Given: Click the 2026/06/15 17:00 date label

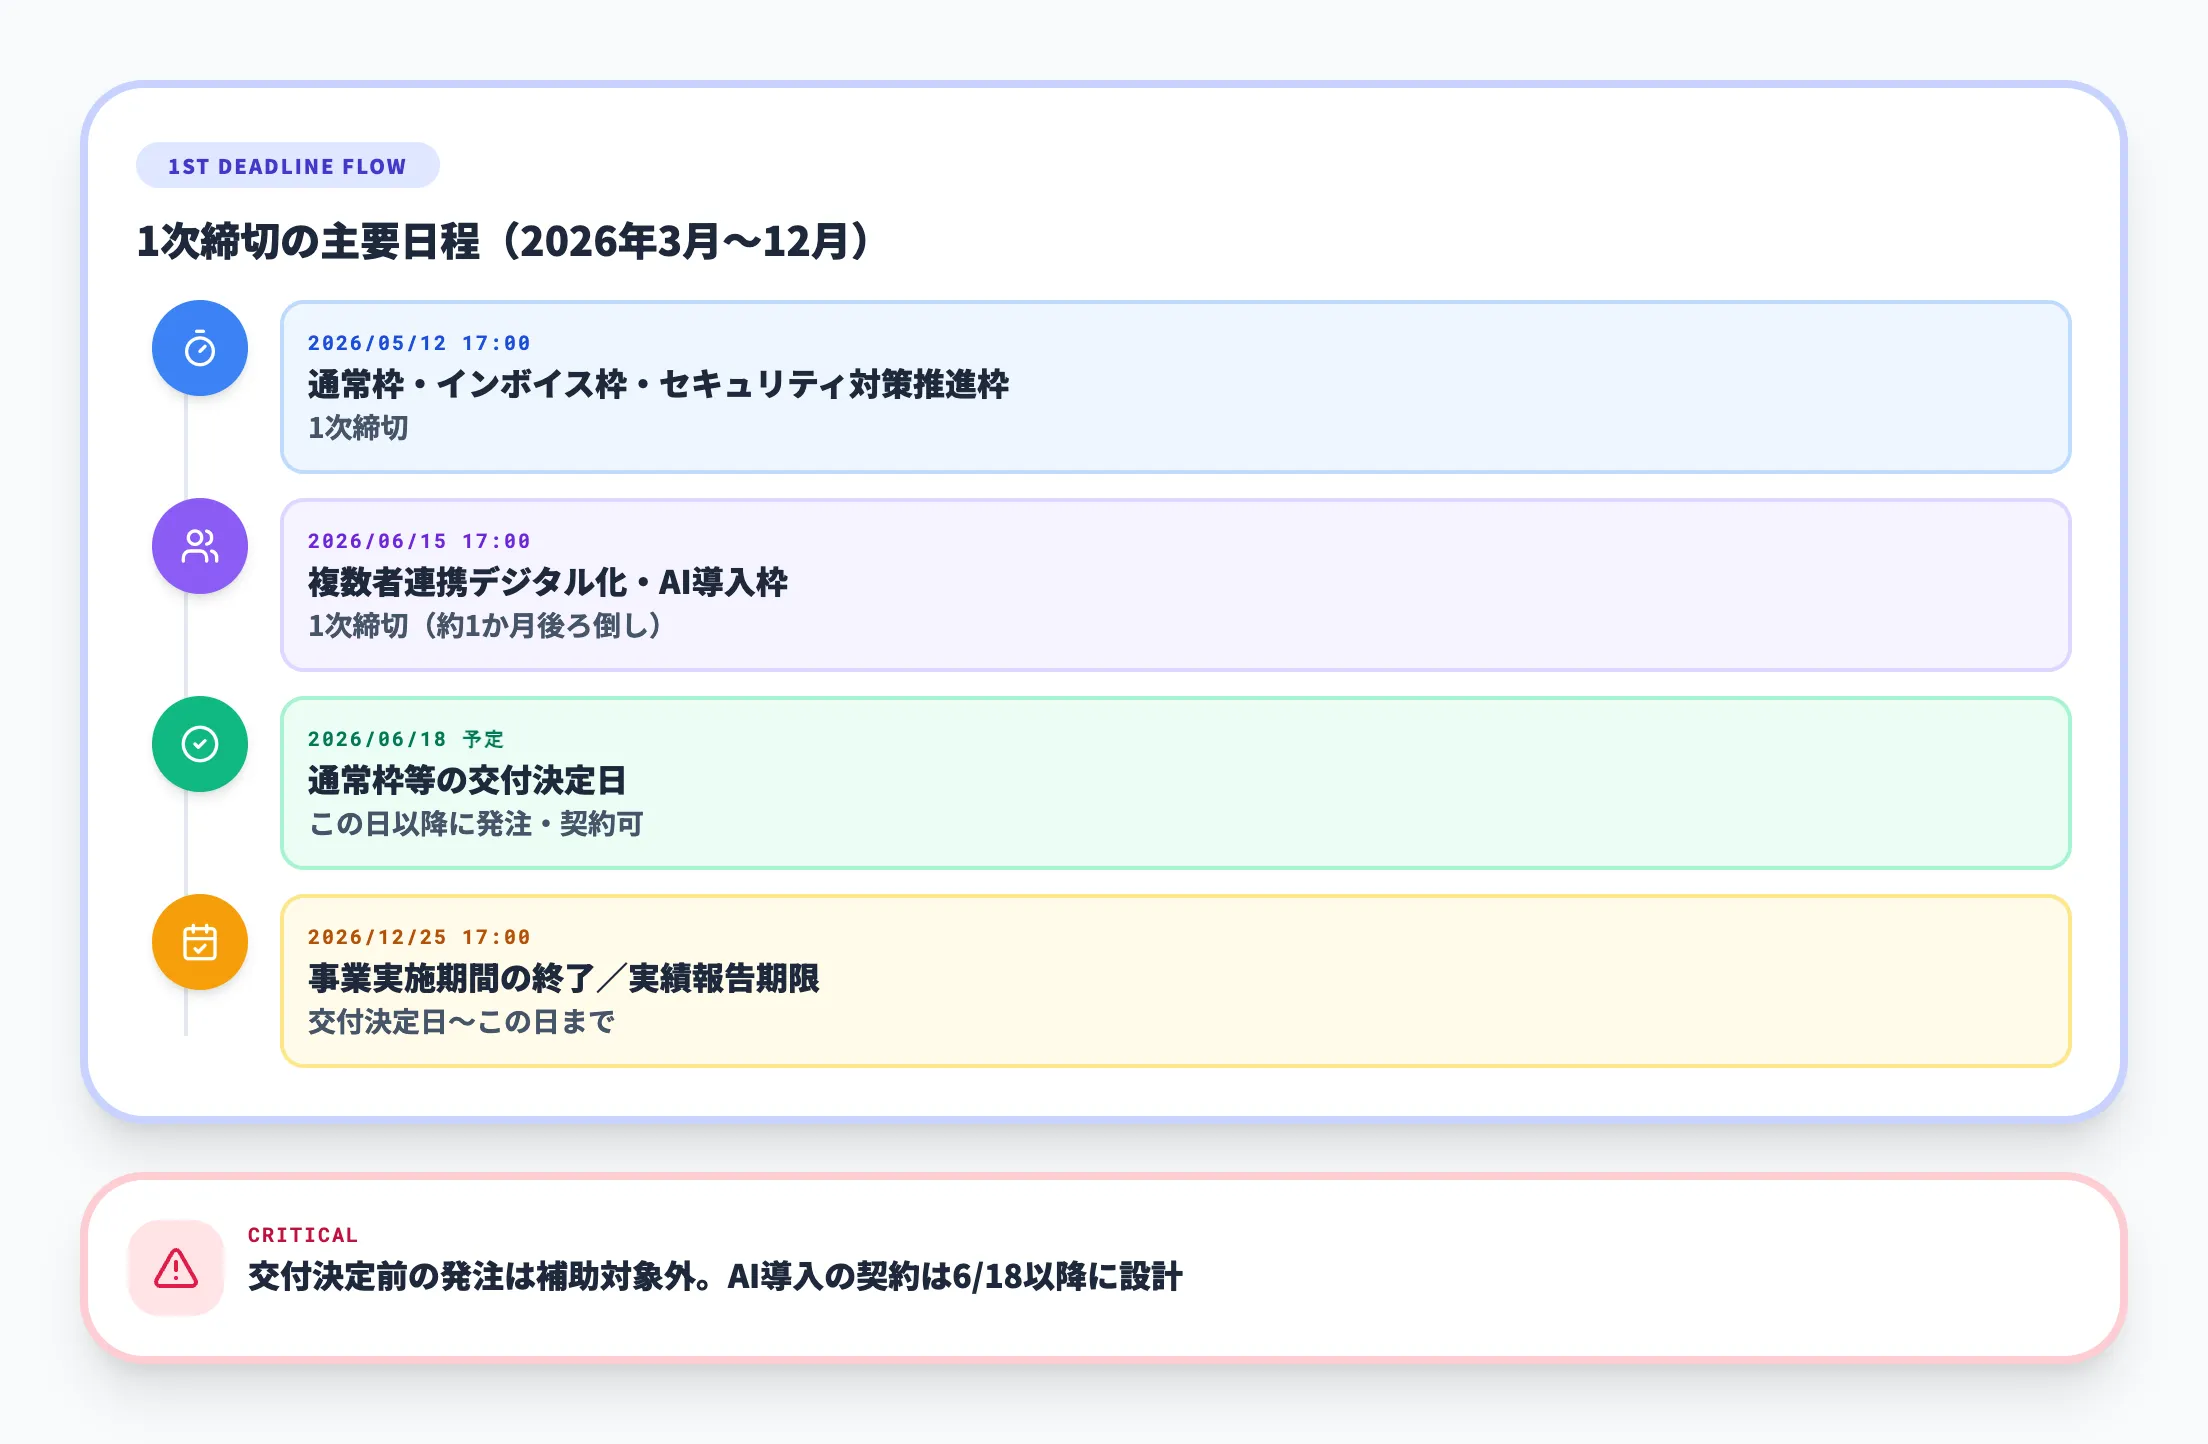Looking at the screenshot, I should tap(418, 541).
